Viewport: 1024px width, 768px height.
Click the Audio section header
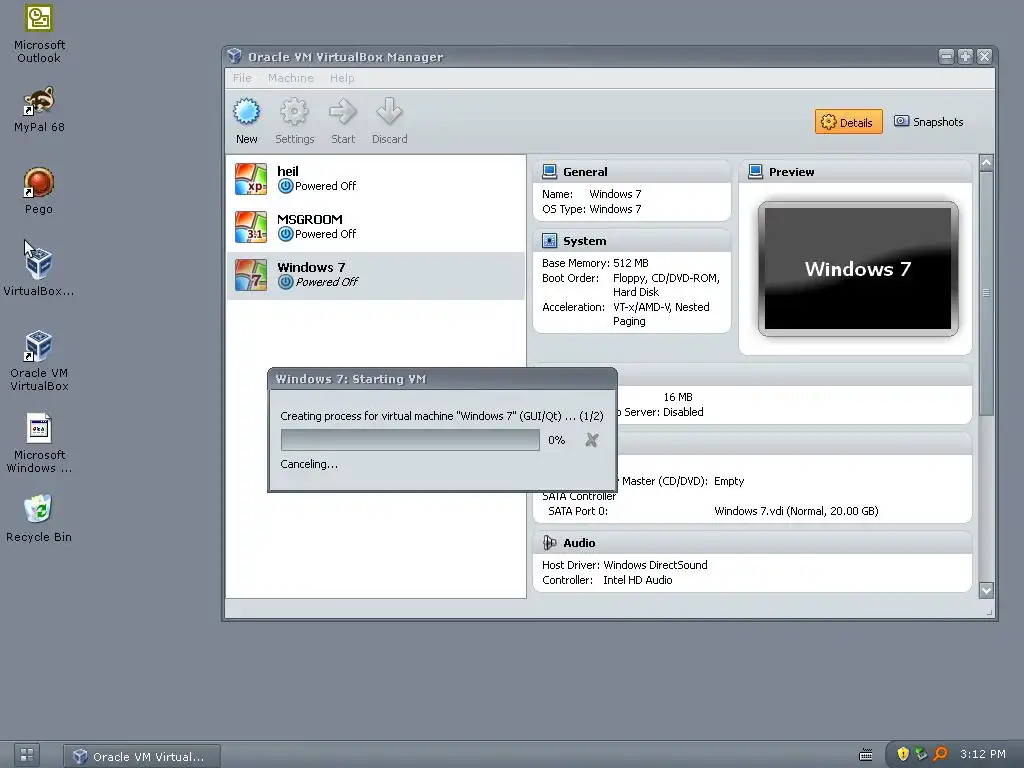(752, 543)
